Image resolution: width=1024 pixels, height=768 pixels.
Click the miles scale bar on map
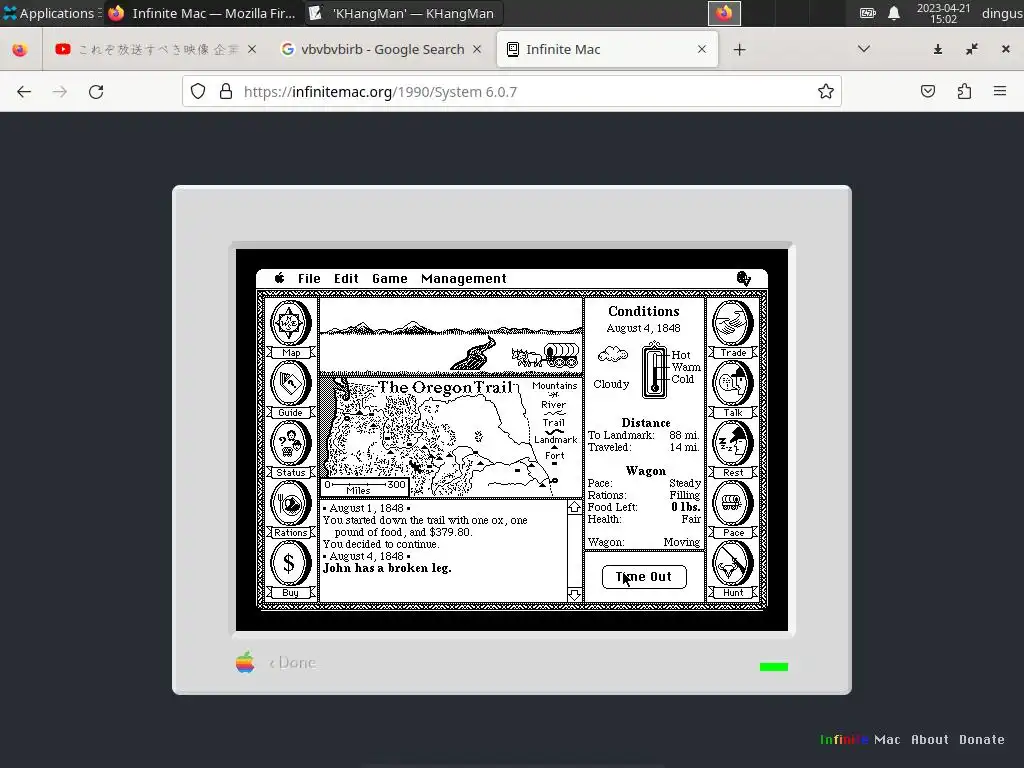pyautogui.click(x=364, y=487)
